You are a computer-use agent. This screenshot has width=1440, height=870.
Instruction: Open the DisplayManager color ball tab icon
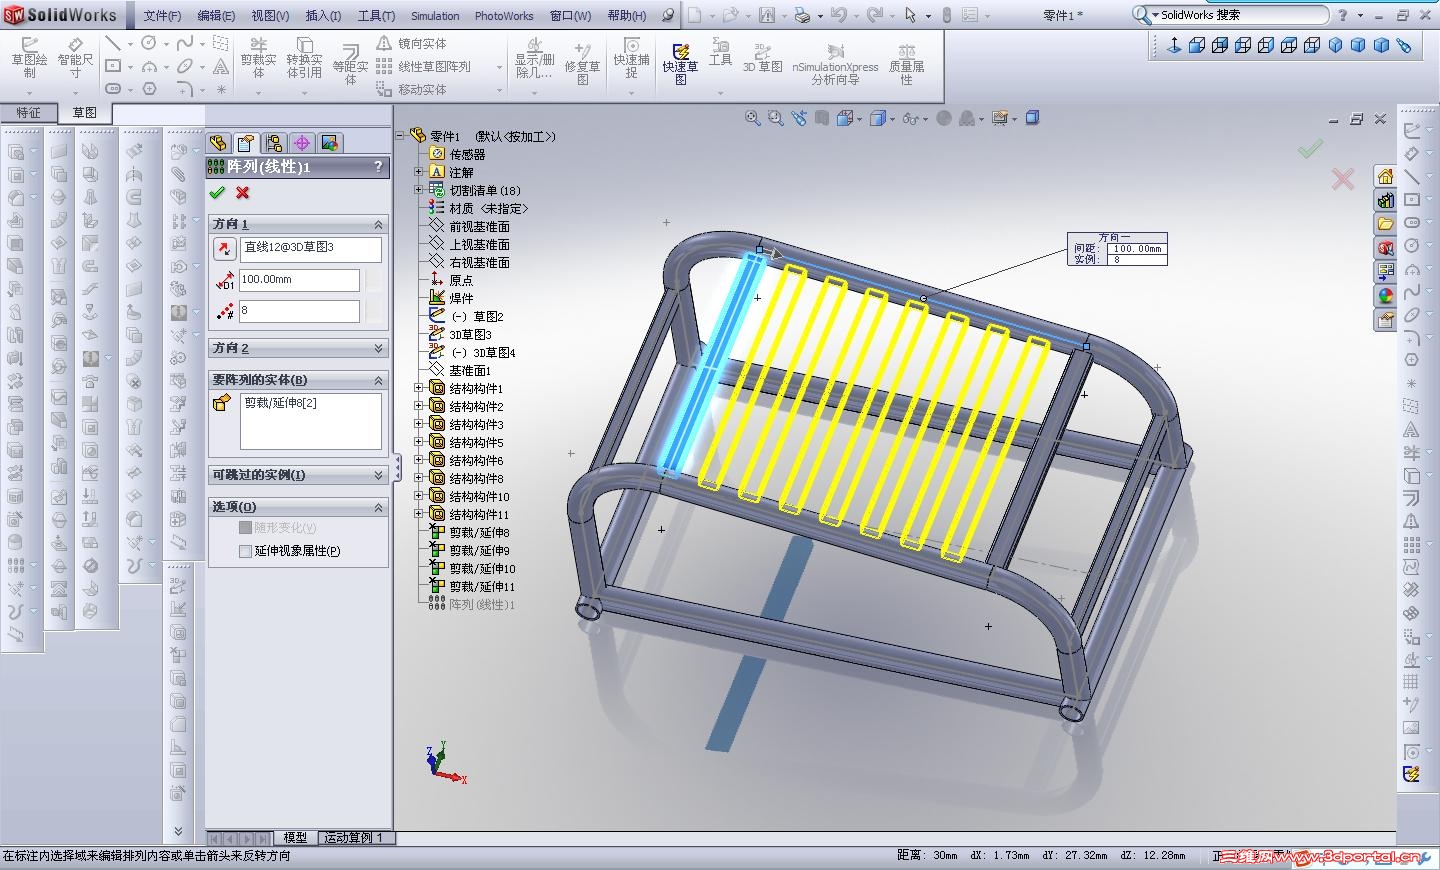[330, 143]
